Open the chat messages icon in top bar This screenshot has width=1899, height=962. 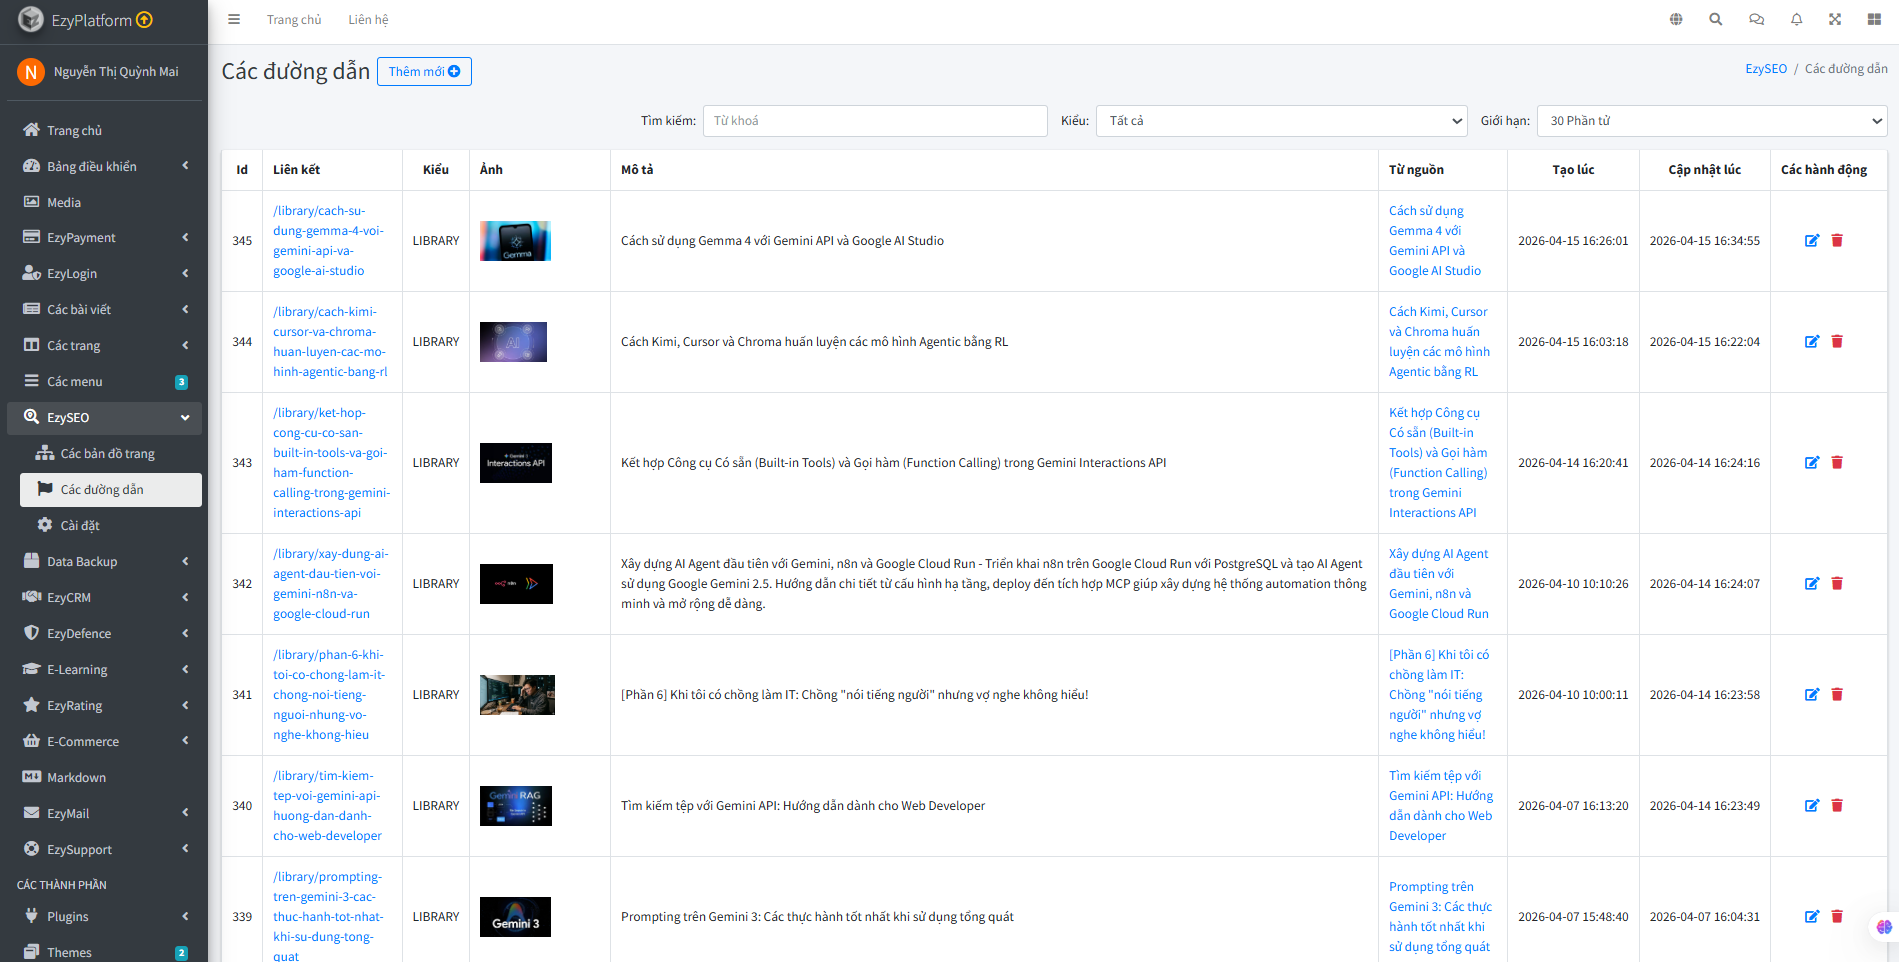[1756, 19]
